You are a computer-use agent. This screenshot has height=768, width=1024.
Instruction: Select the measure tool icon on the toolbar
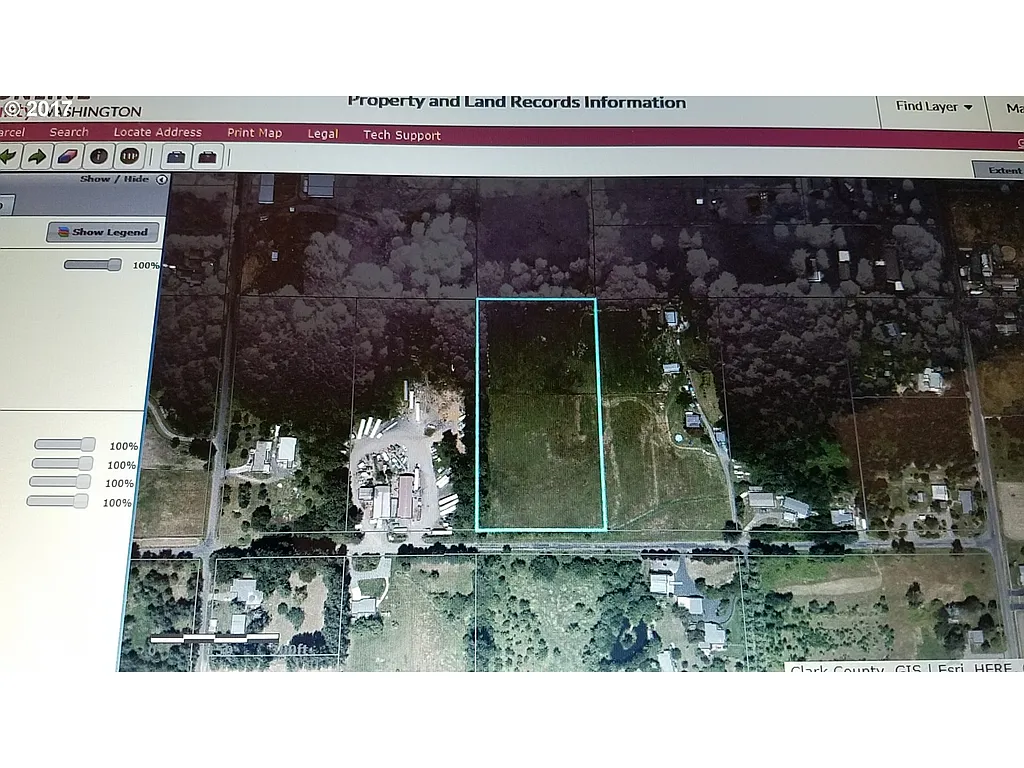(x=128, y=155)
